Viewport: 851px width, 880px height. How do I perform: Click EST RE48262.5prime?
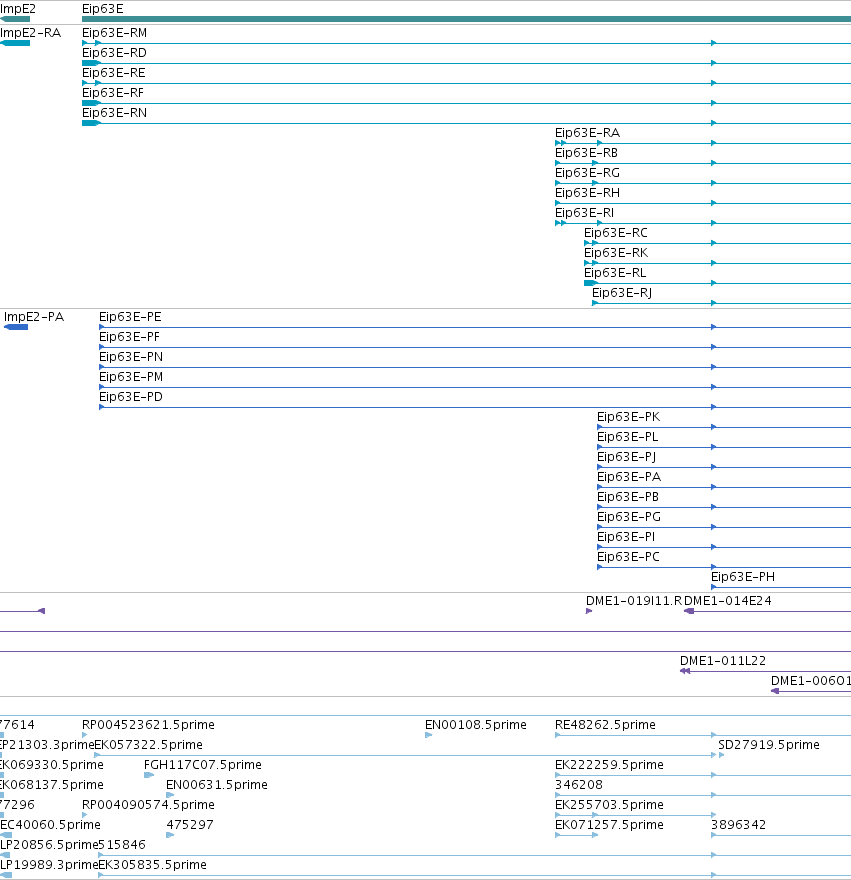click(605, 725)
